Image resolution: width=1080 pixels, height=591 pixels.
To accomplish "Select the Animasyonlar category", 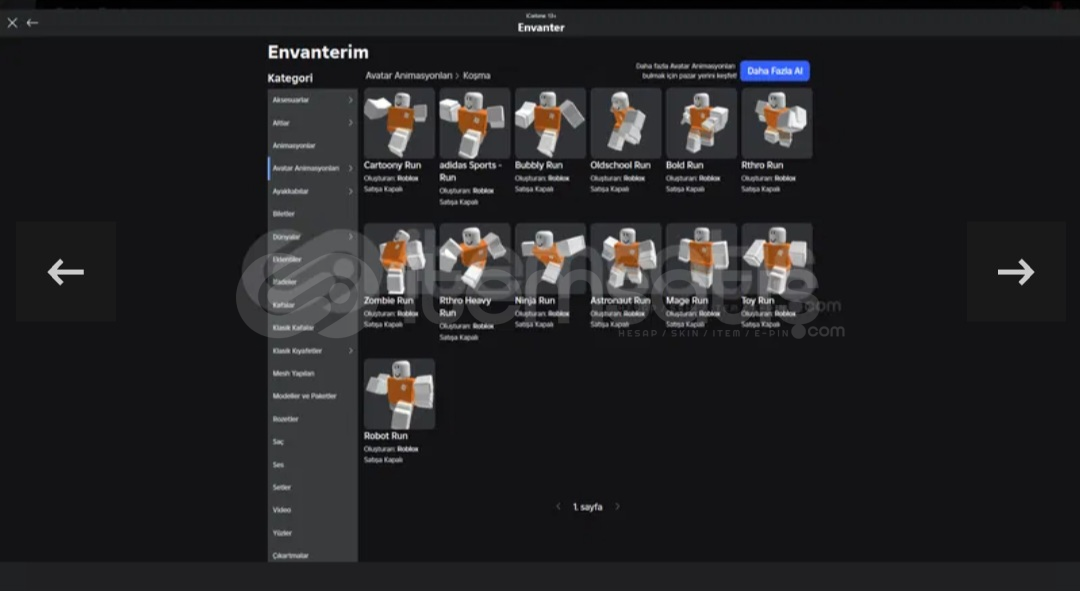I will click(x=313, y=145).
